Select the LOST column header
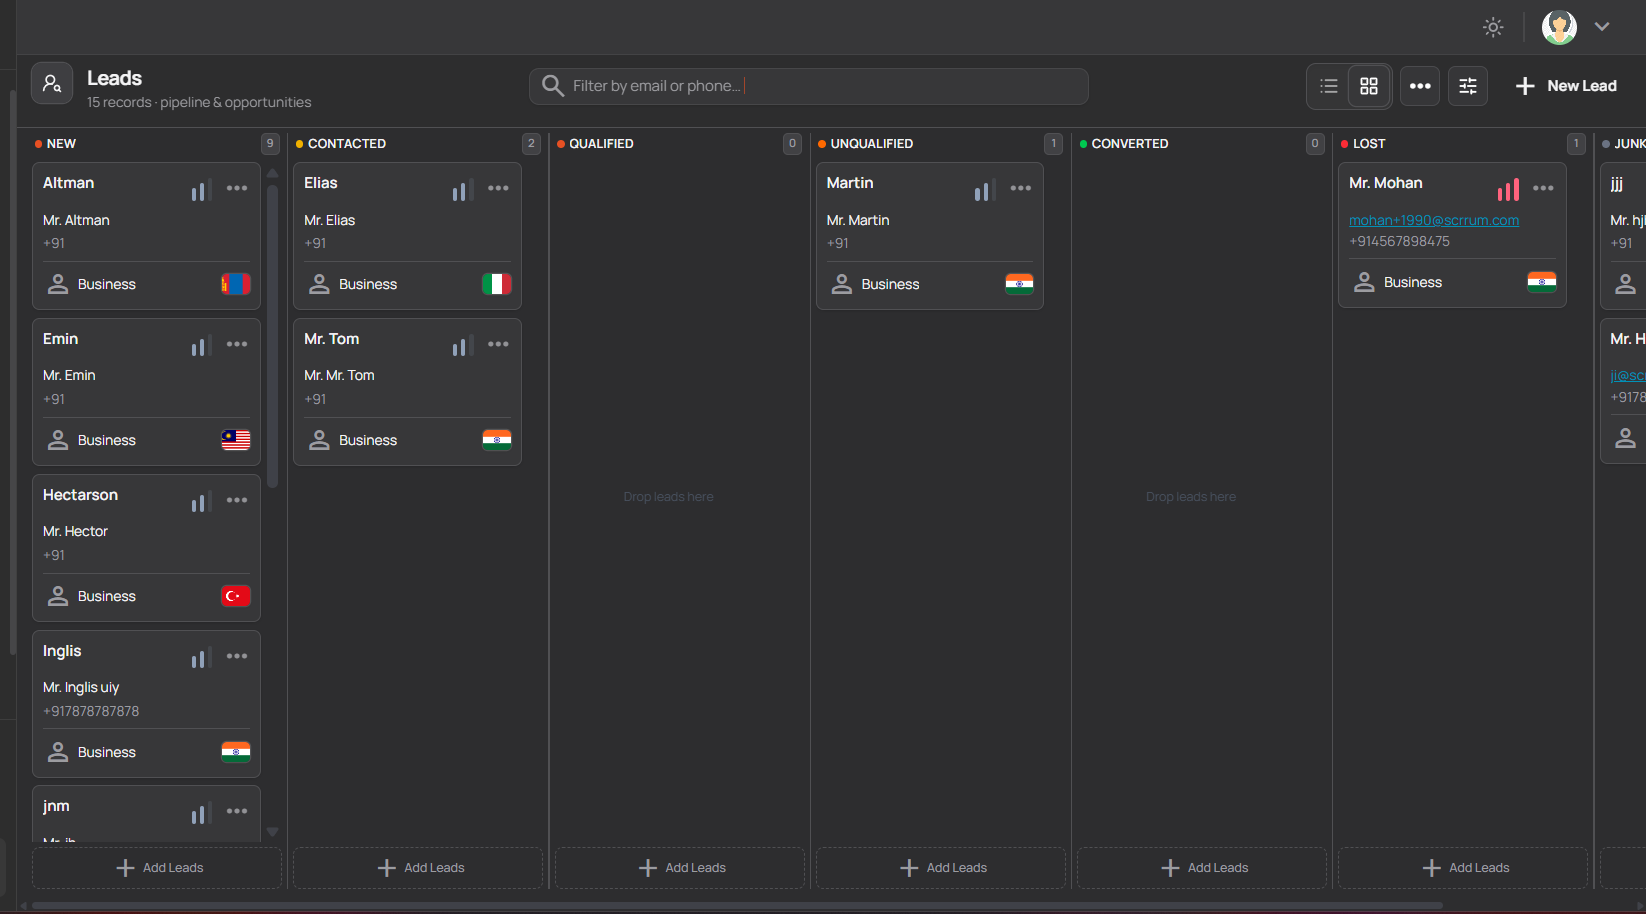 [x=1369, y=144]
